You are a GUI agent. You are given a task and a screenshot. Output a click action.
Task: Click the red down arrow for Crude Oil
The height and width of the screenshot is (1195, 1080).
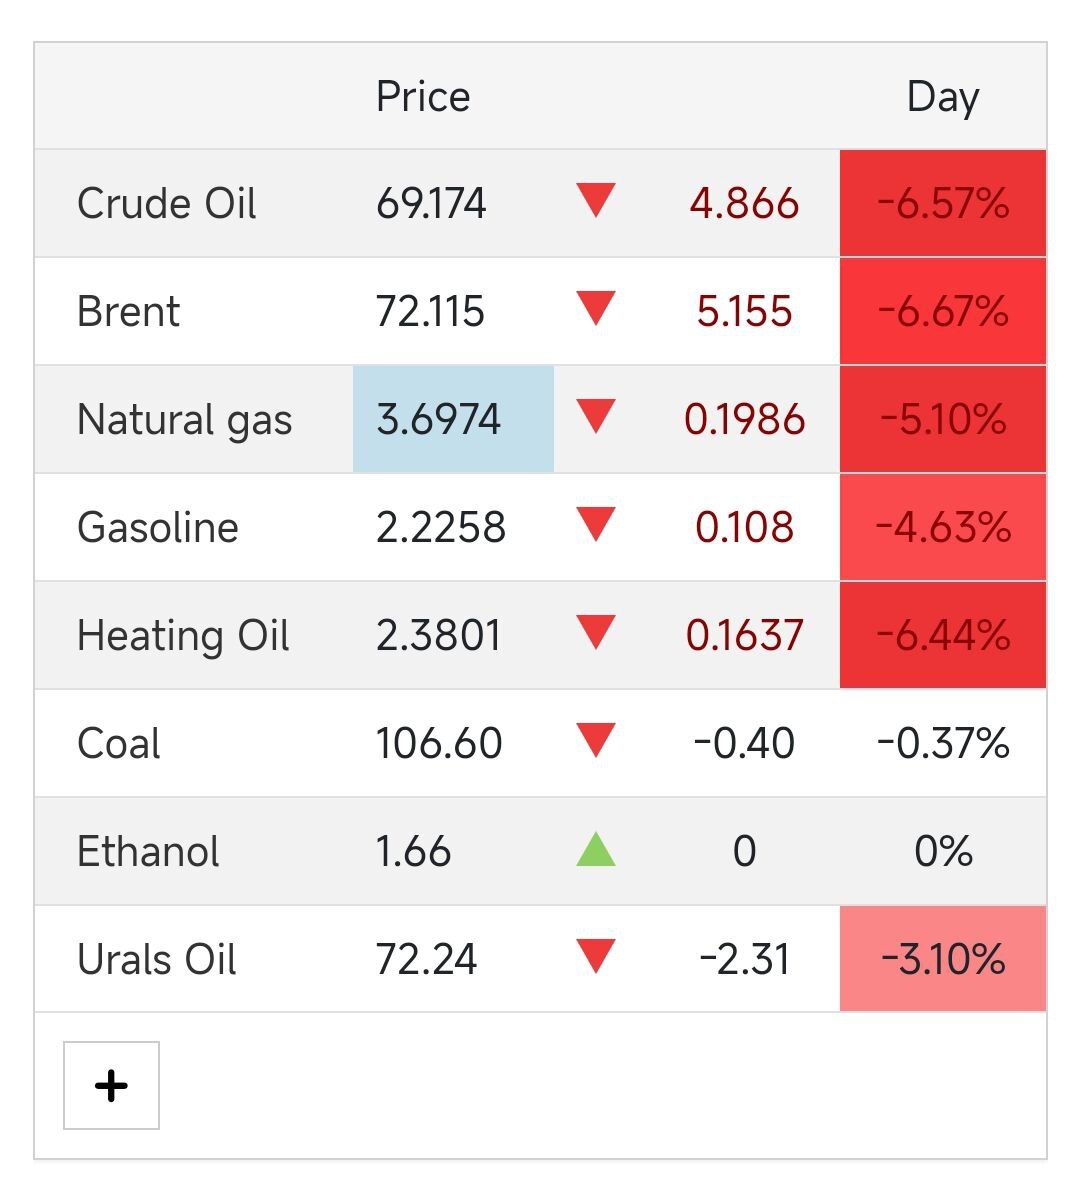point(596,201)
